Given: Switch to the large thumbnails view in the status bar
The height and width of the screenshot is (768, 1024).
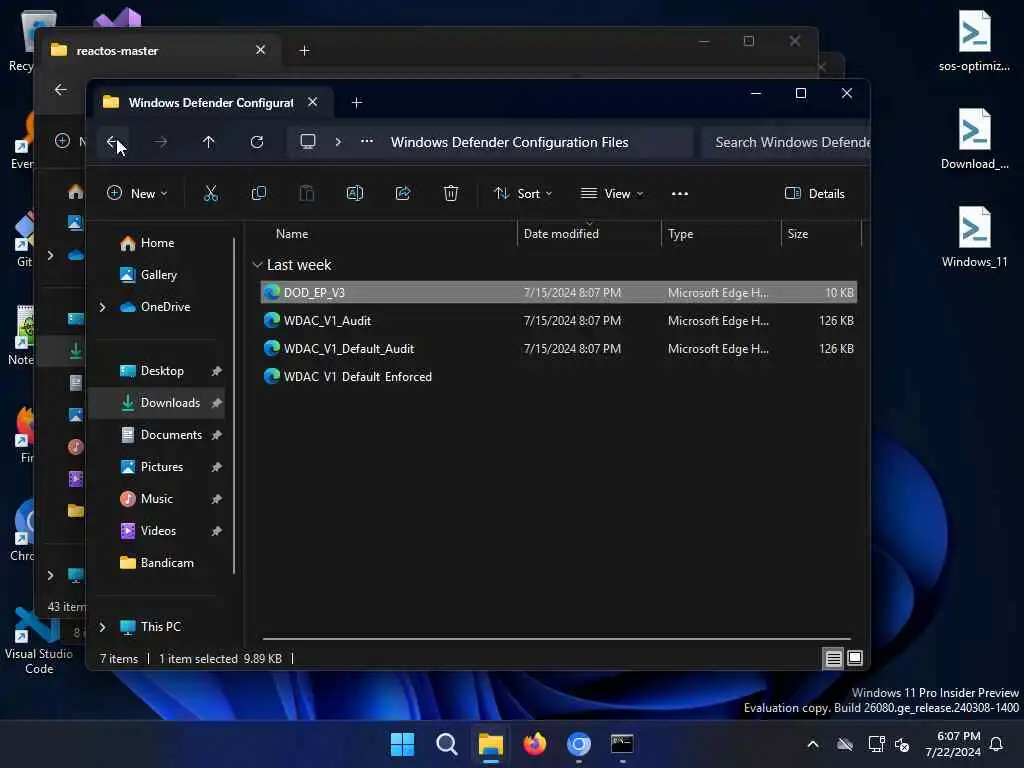Looking at the screenshot, I should (855, 658).
